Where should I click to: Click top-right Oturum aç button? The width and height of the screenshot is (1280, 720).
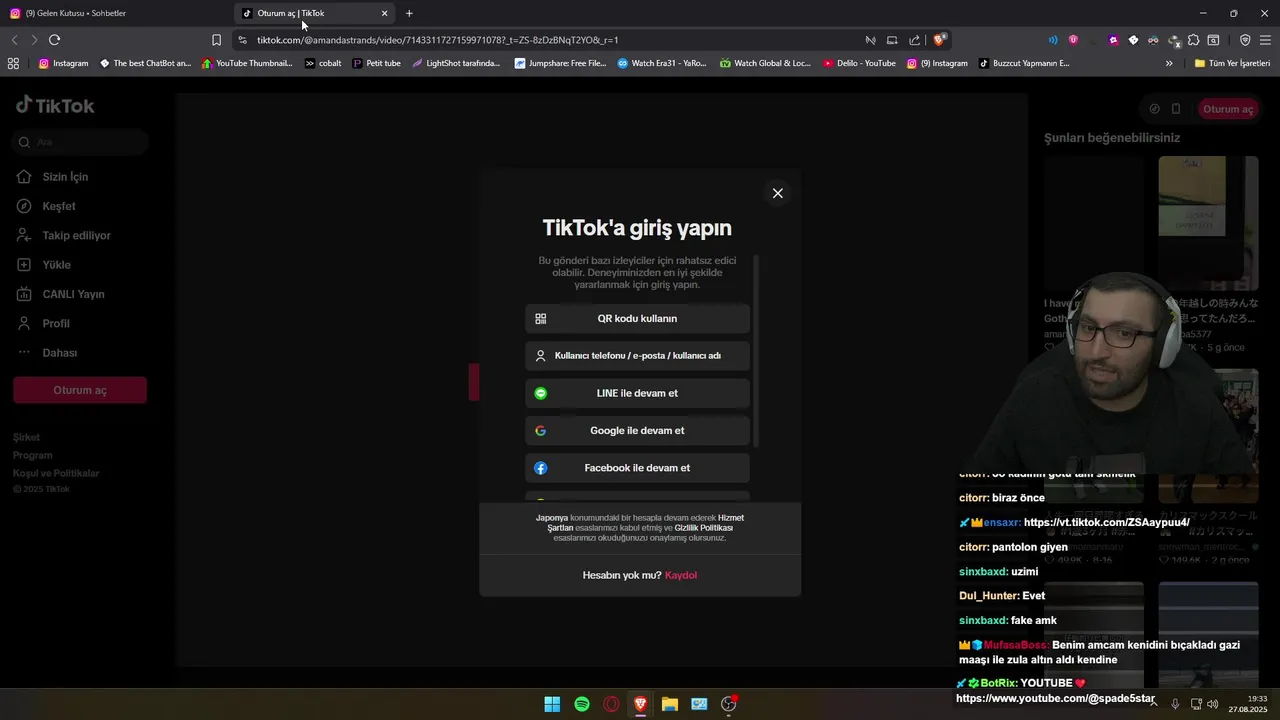[x=1228, y=109]
